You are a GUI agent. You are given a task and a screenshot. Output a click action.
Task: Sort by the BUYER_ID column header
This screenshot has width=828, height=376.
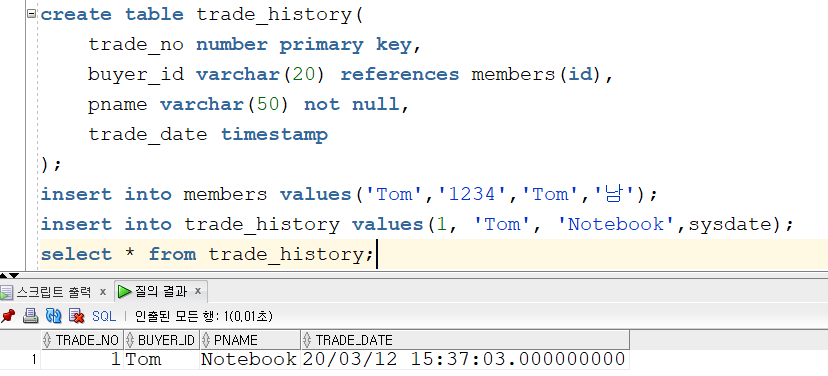pos(161,340)
